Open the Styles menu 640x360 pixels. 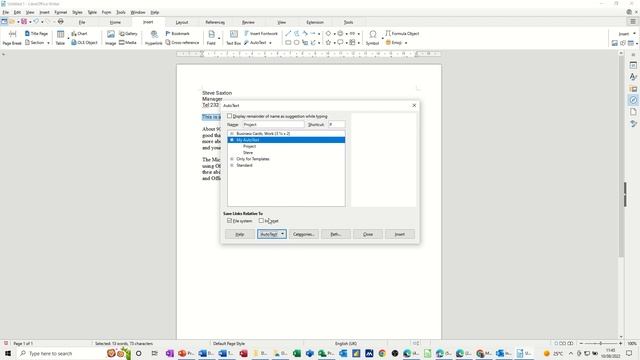[x=77, y=12]
